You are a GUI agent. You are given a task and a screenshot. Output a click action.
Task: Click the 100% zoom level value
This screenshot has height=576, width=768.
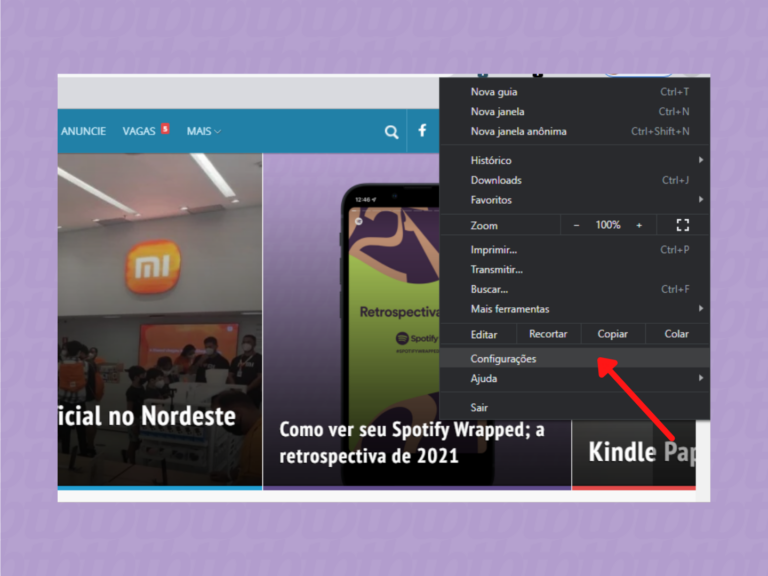pyautogui.click(x=608, y=225)
